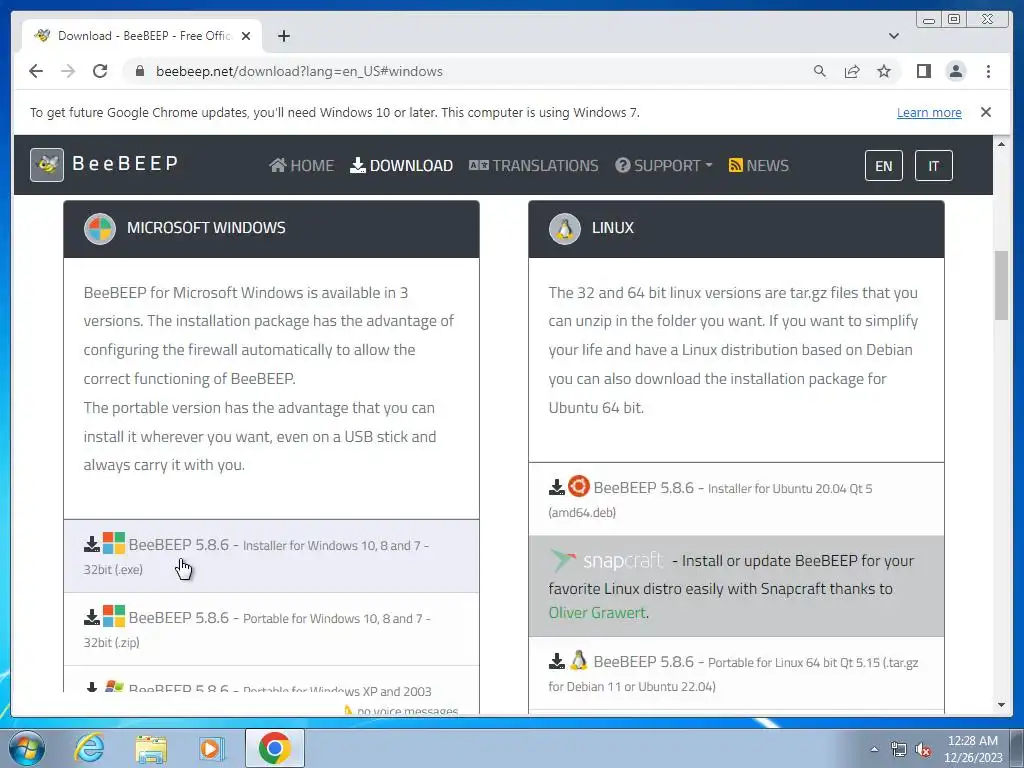
Task: Open the Chrome profile avatar menu
Action: coord(955,71)
